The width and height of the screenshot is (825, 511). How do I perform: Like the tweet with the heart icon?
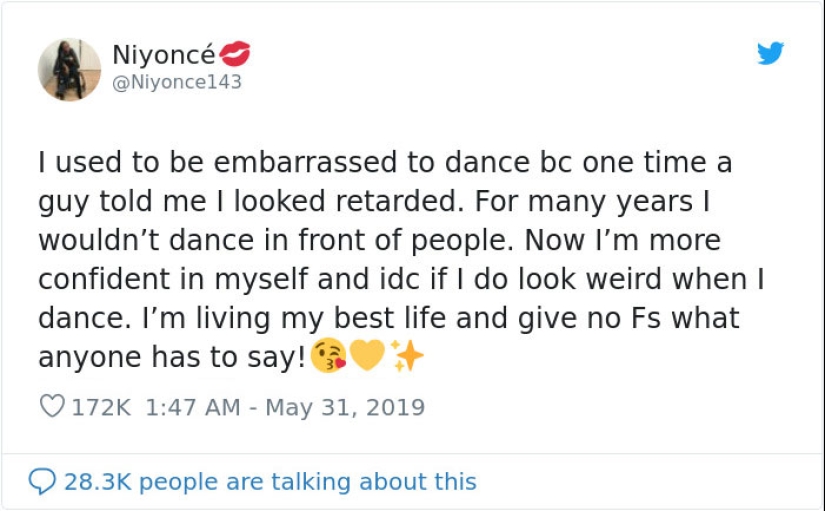pos(50,407)
